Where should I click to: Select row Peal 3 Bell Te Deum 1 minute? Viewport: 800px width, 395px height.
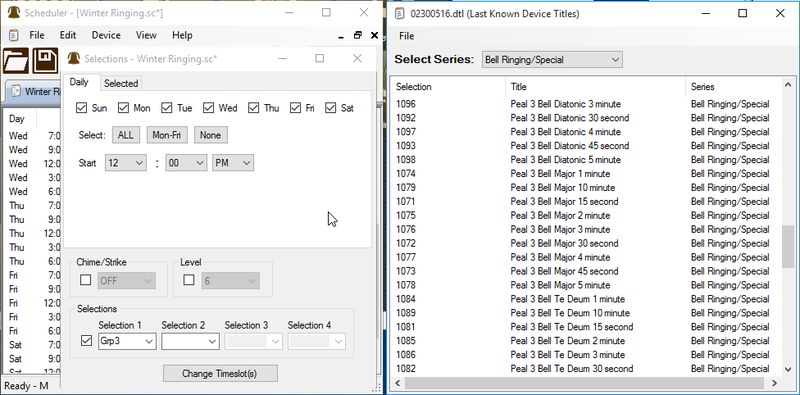coord(586,299)
